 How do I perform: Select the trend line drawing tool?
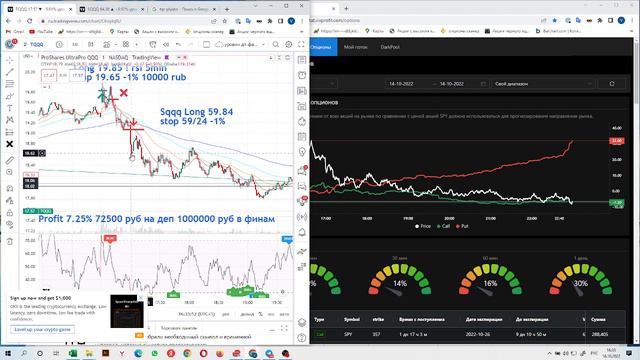[x=10, y=72]
